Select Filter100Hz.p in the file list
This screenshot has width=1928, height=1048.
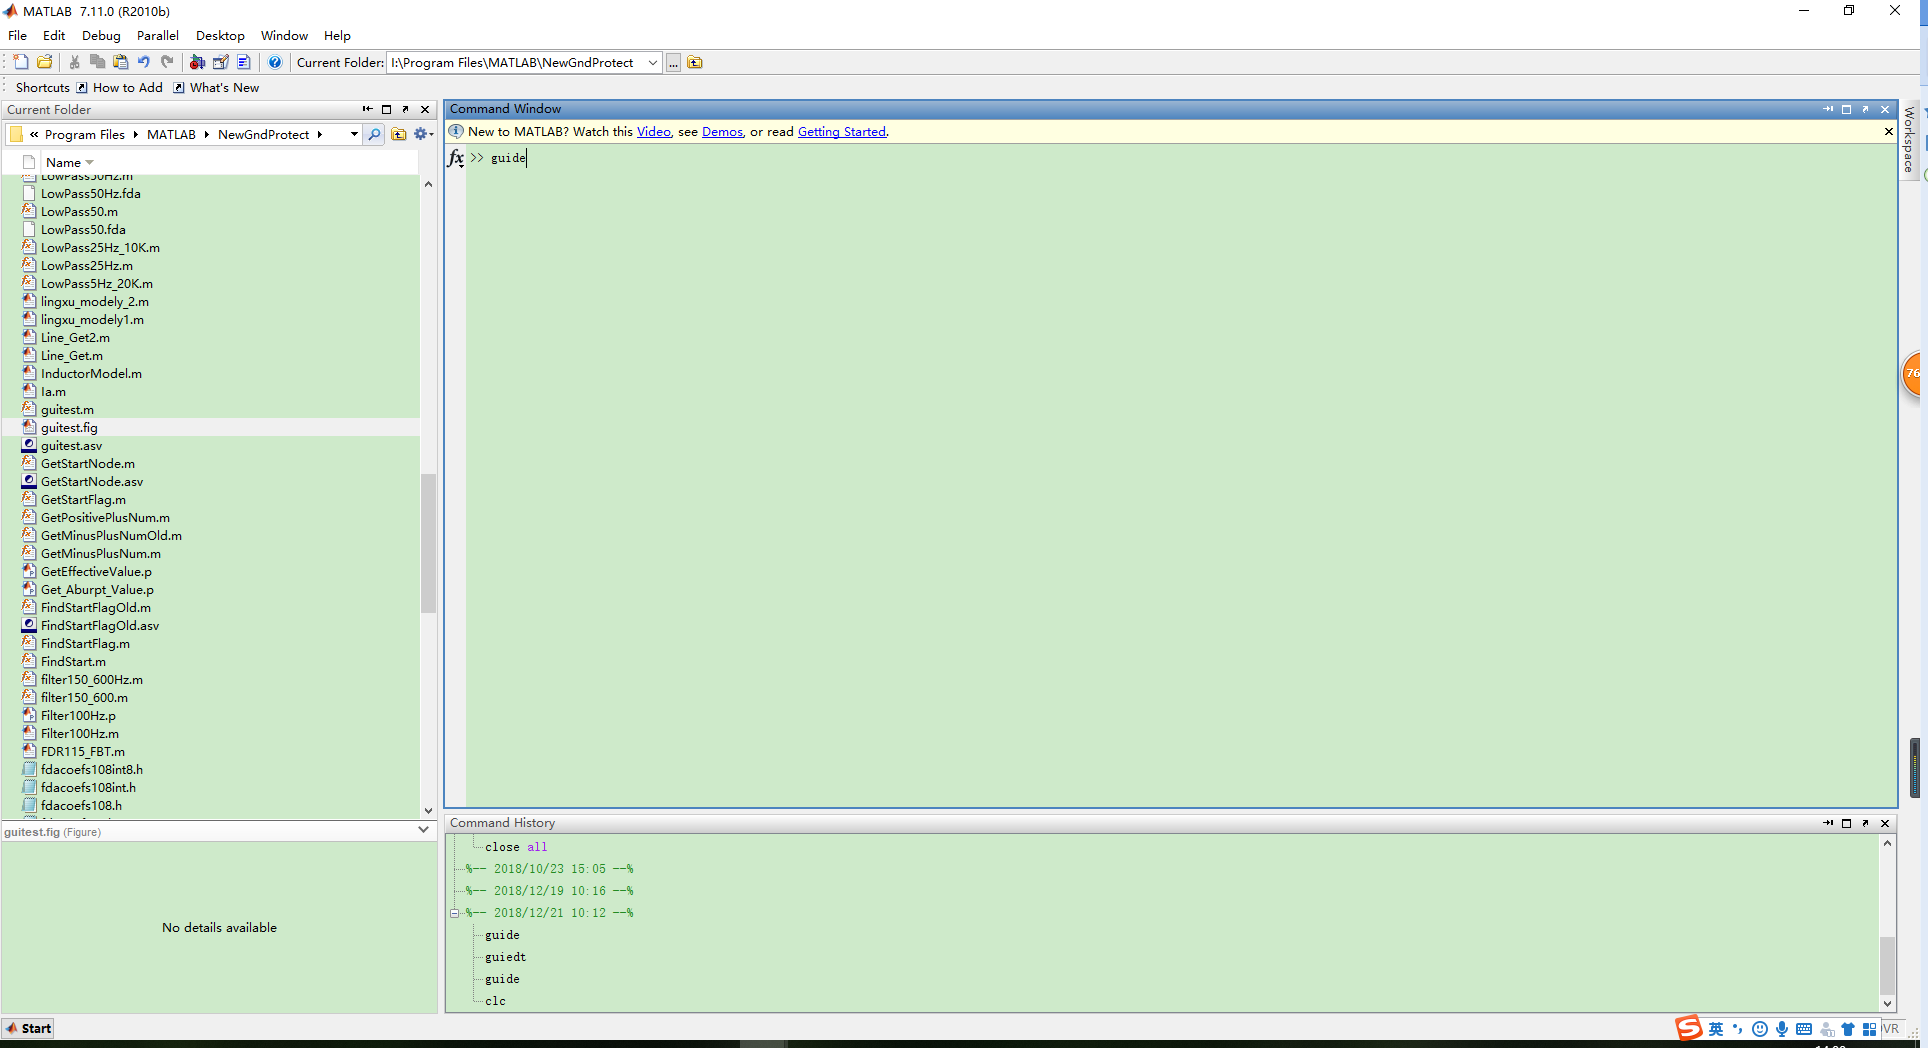tap(78, 716)
